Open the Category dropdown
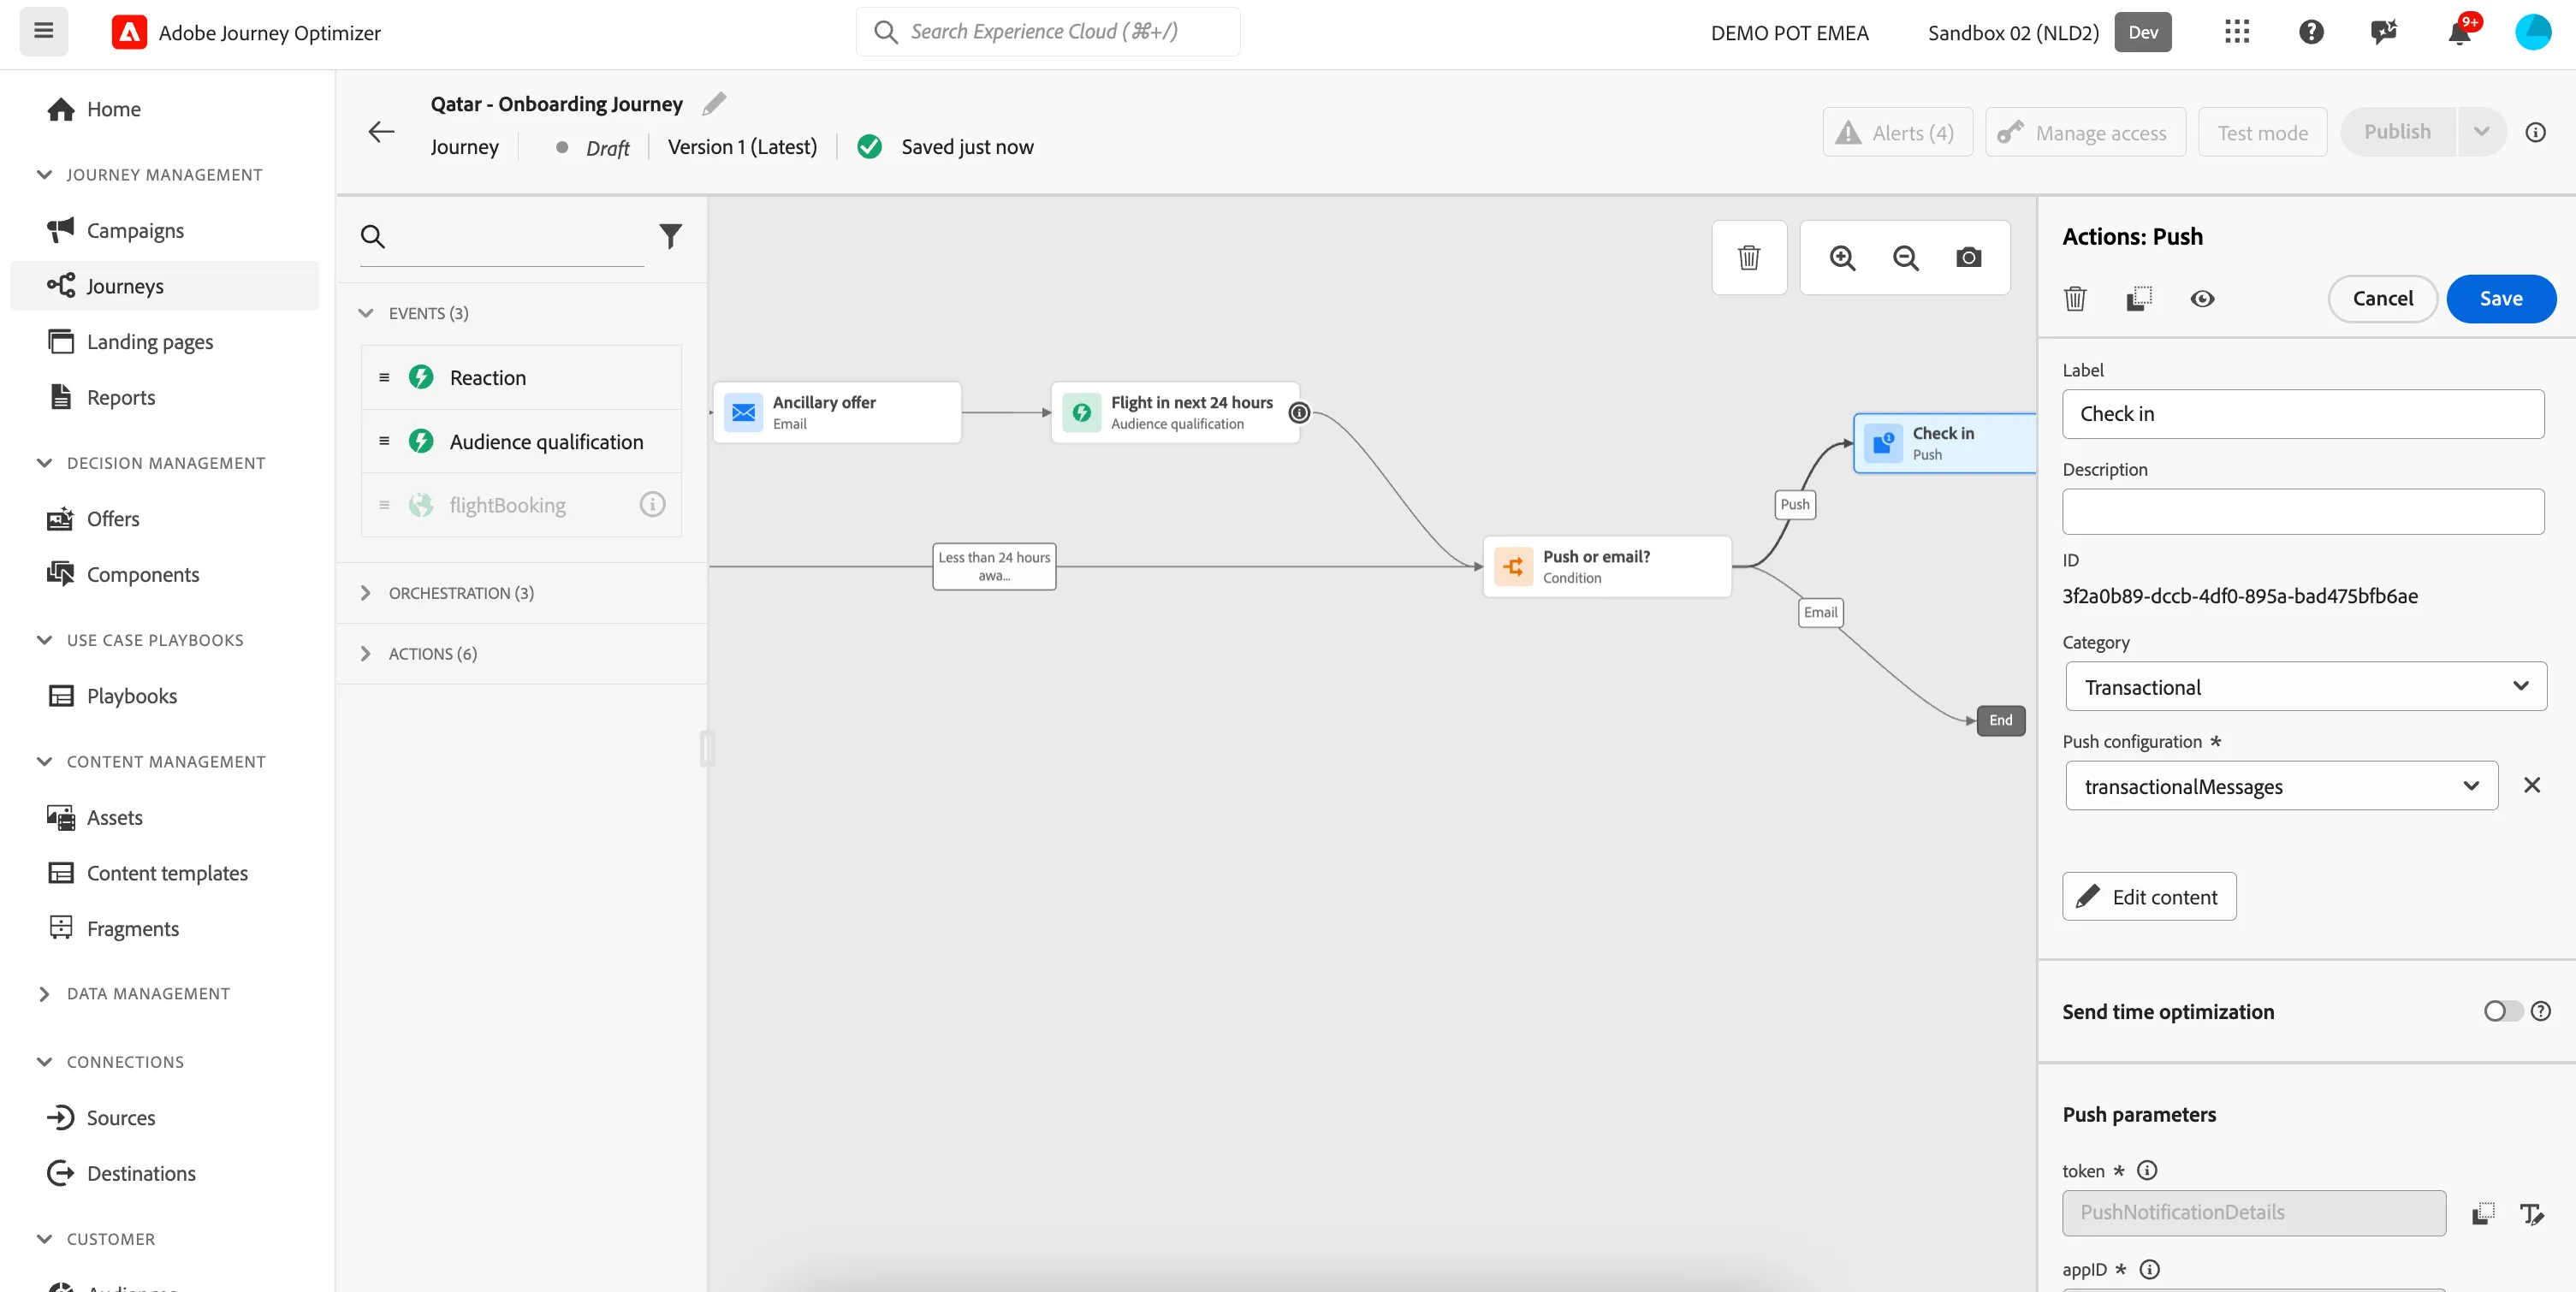This screenshot has height=1292, width=2576. point(2305,686)
